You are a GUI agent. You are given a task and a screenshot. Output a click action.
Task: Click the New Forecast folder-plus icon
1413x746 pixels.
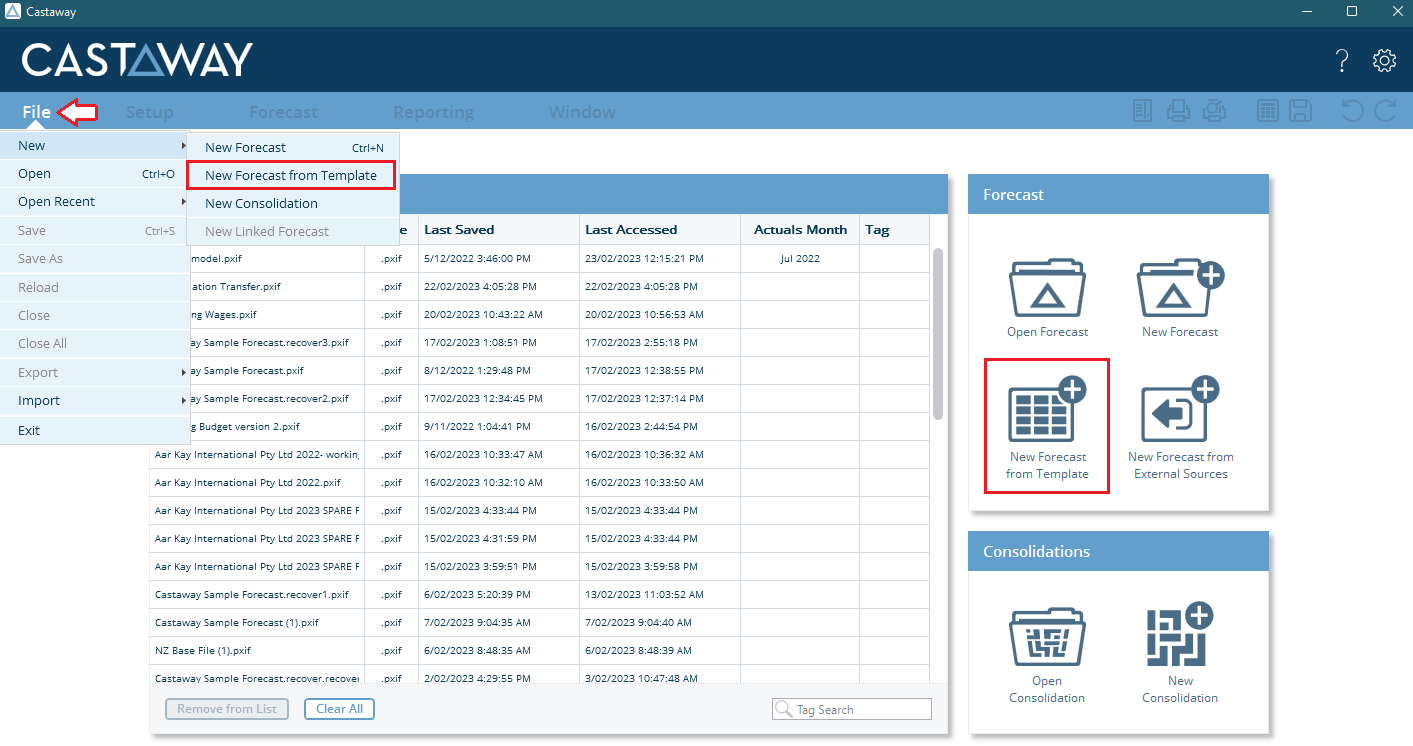click(x=1180, y=288)
